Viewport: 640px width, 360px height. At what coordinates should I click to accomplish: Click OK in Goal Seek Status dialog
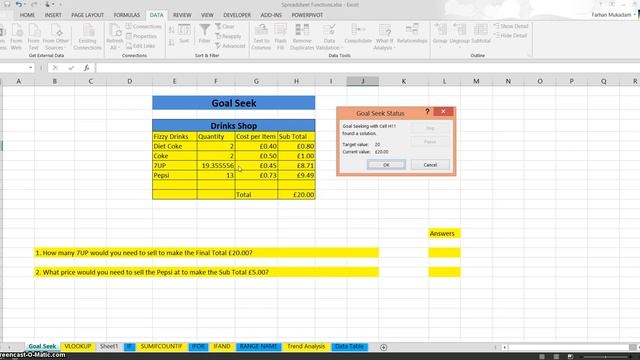386,164
